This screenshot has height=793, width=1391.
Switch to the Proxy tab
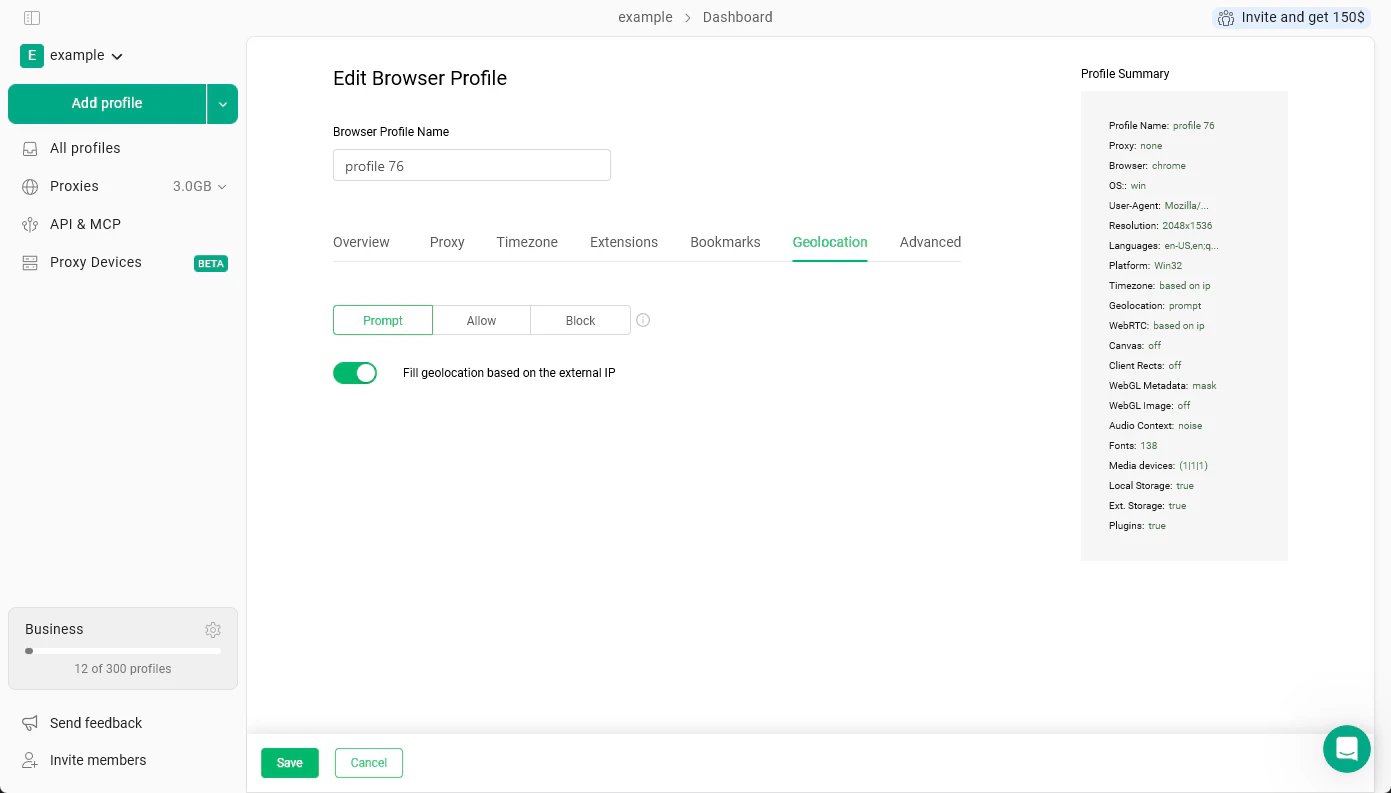(x=447, y=242)
